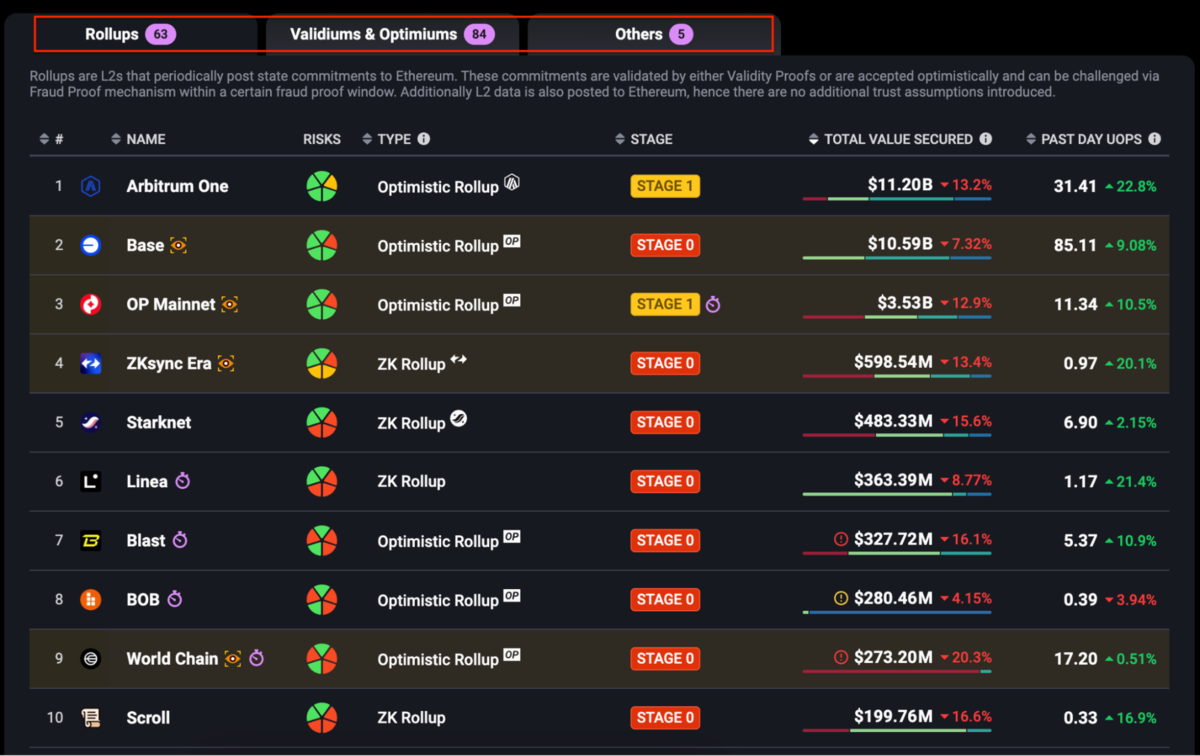Show the TYPE column info tooltip icon
The height and width of the screenshot is (756, 1200).
(424, 139)
